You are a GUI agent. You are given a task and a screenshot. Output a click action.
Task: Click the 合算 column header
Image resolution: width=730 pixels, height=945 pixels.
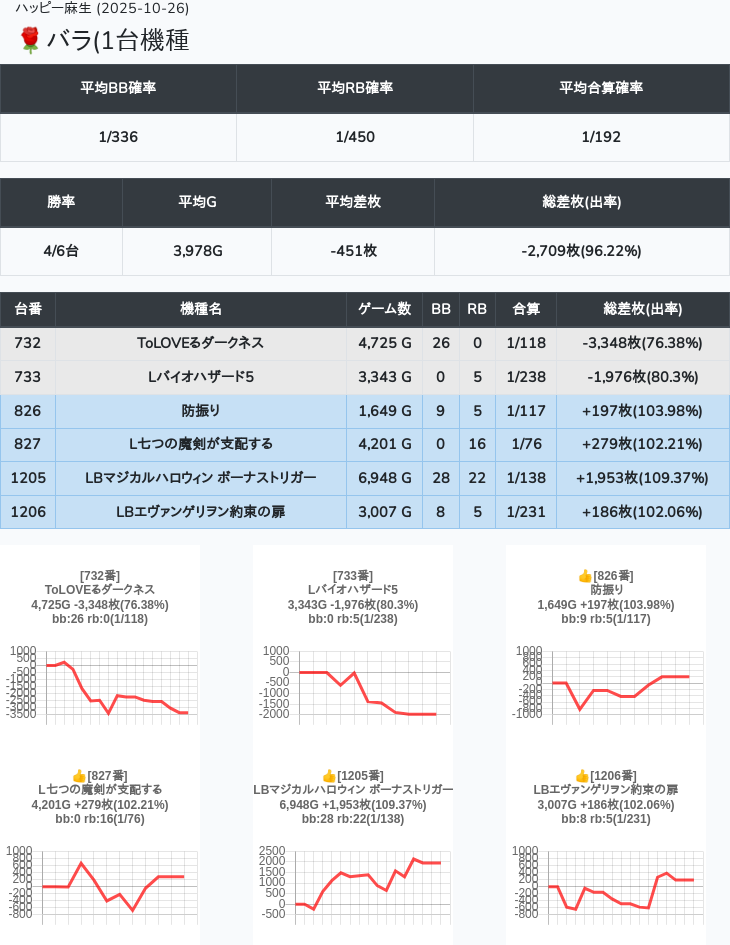(526, 309)
